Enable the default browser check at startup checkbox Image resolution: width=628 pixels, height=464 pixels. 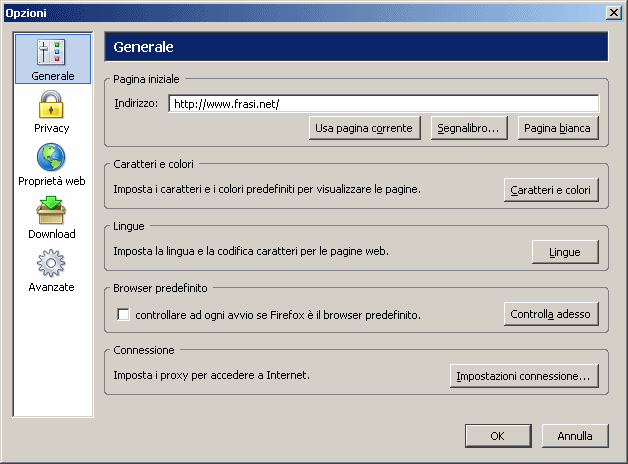pos(124,315)
